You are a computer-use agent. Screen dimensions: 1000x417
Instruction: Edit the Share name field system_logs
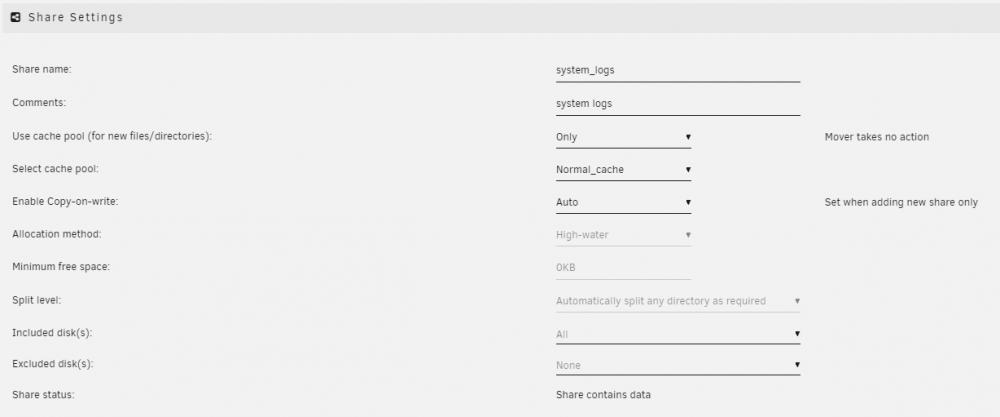click(678, 70)
